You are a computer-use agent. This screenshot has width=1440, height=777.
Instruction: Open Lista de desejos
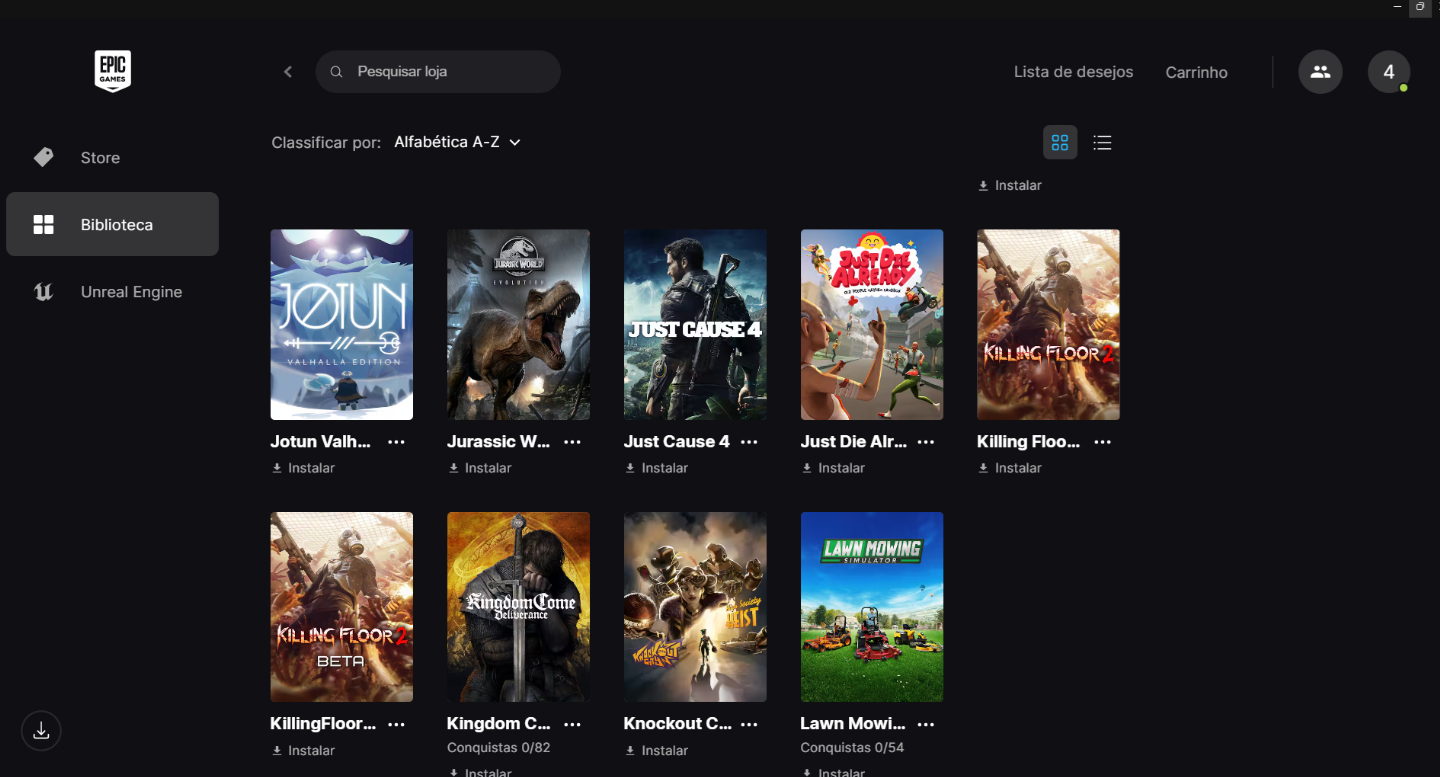[x=1074, y=72]
